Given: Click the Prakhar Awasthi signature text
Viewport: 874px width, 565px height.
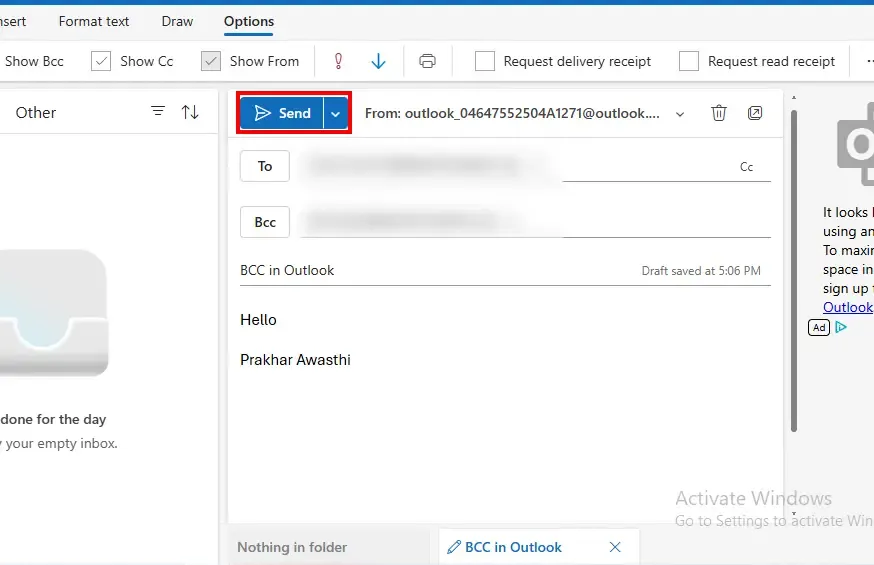Looking at the screenshot, I should pos(295,360).
